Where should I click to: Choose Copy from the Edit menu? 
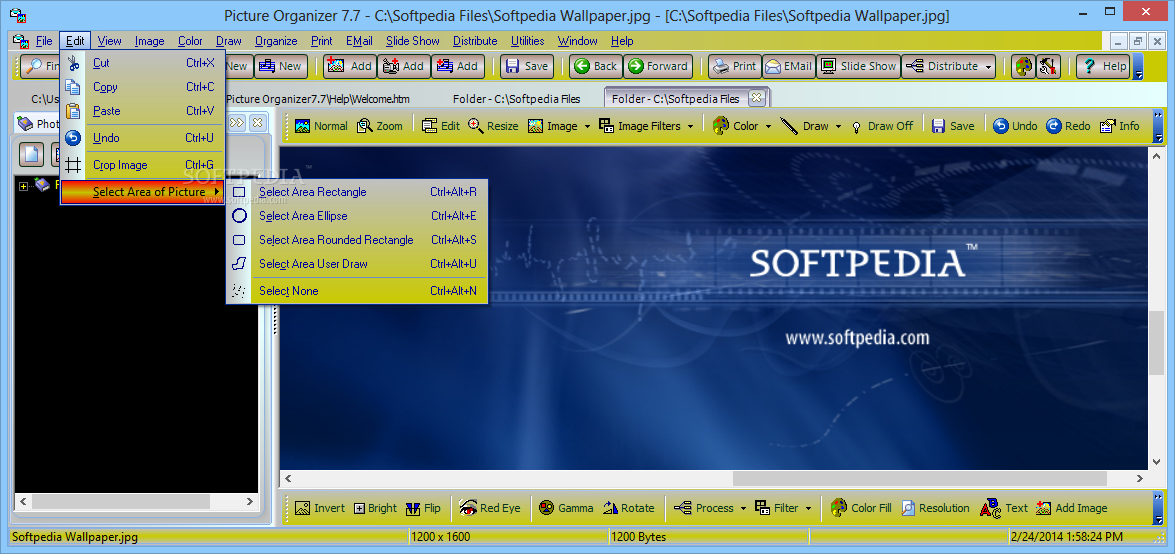(143, 87)
